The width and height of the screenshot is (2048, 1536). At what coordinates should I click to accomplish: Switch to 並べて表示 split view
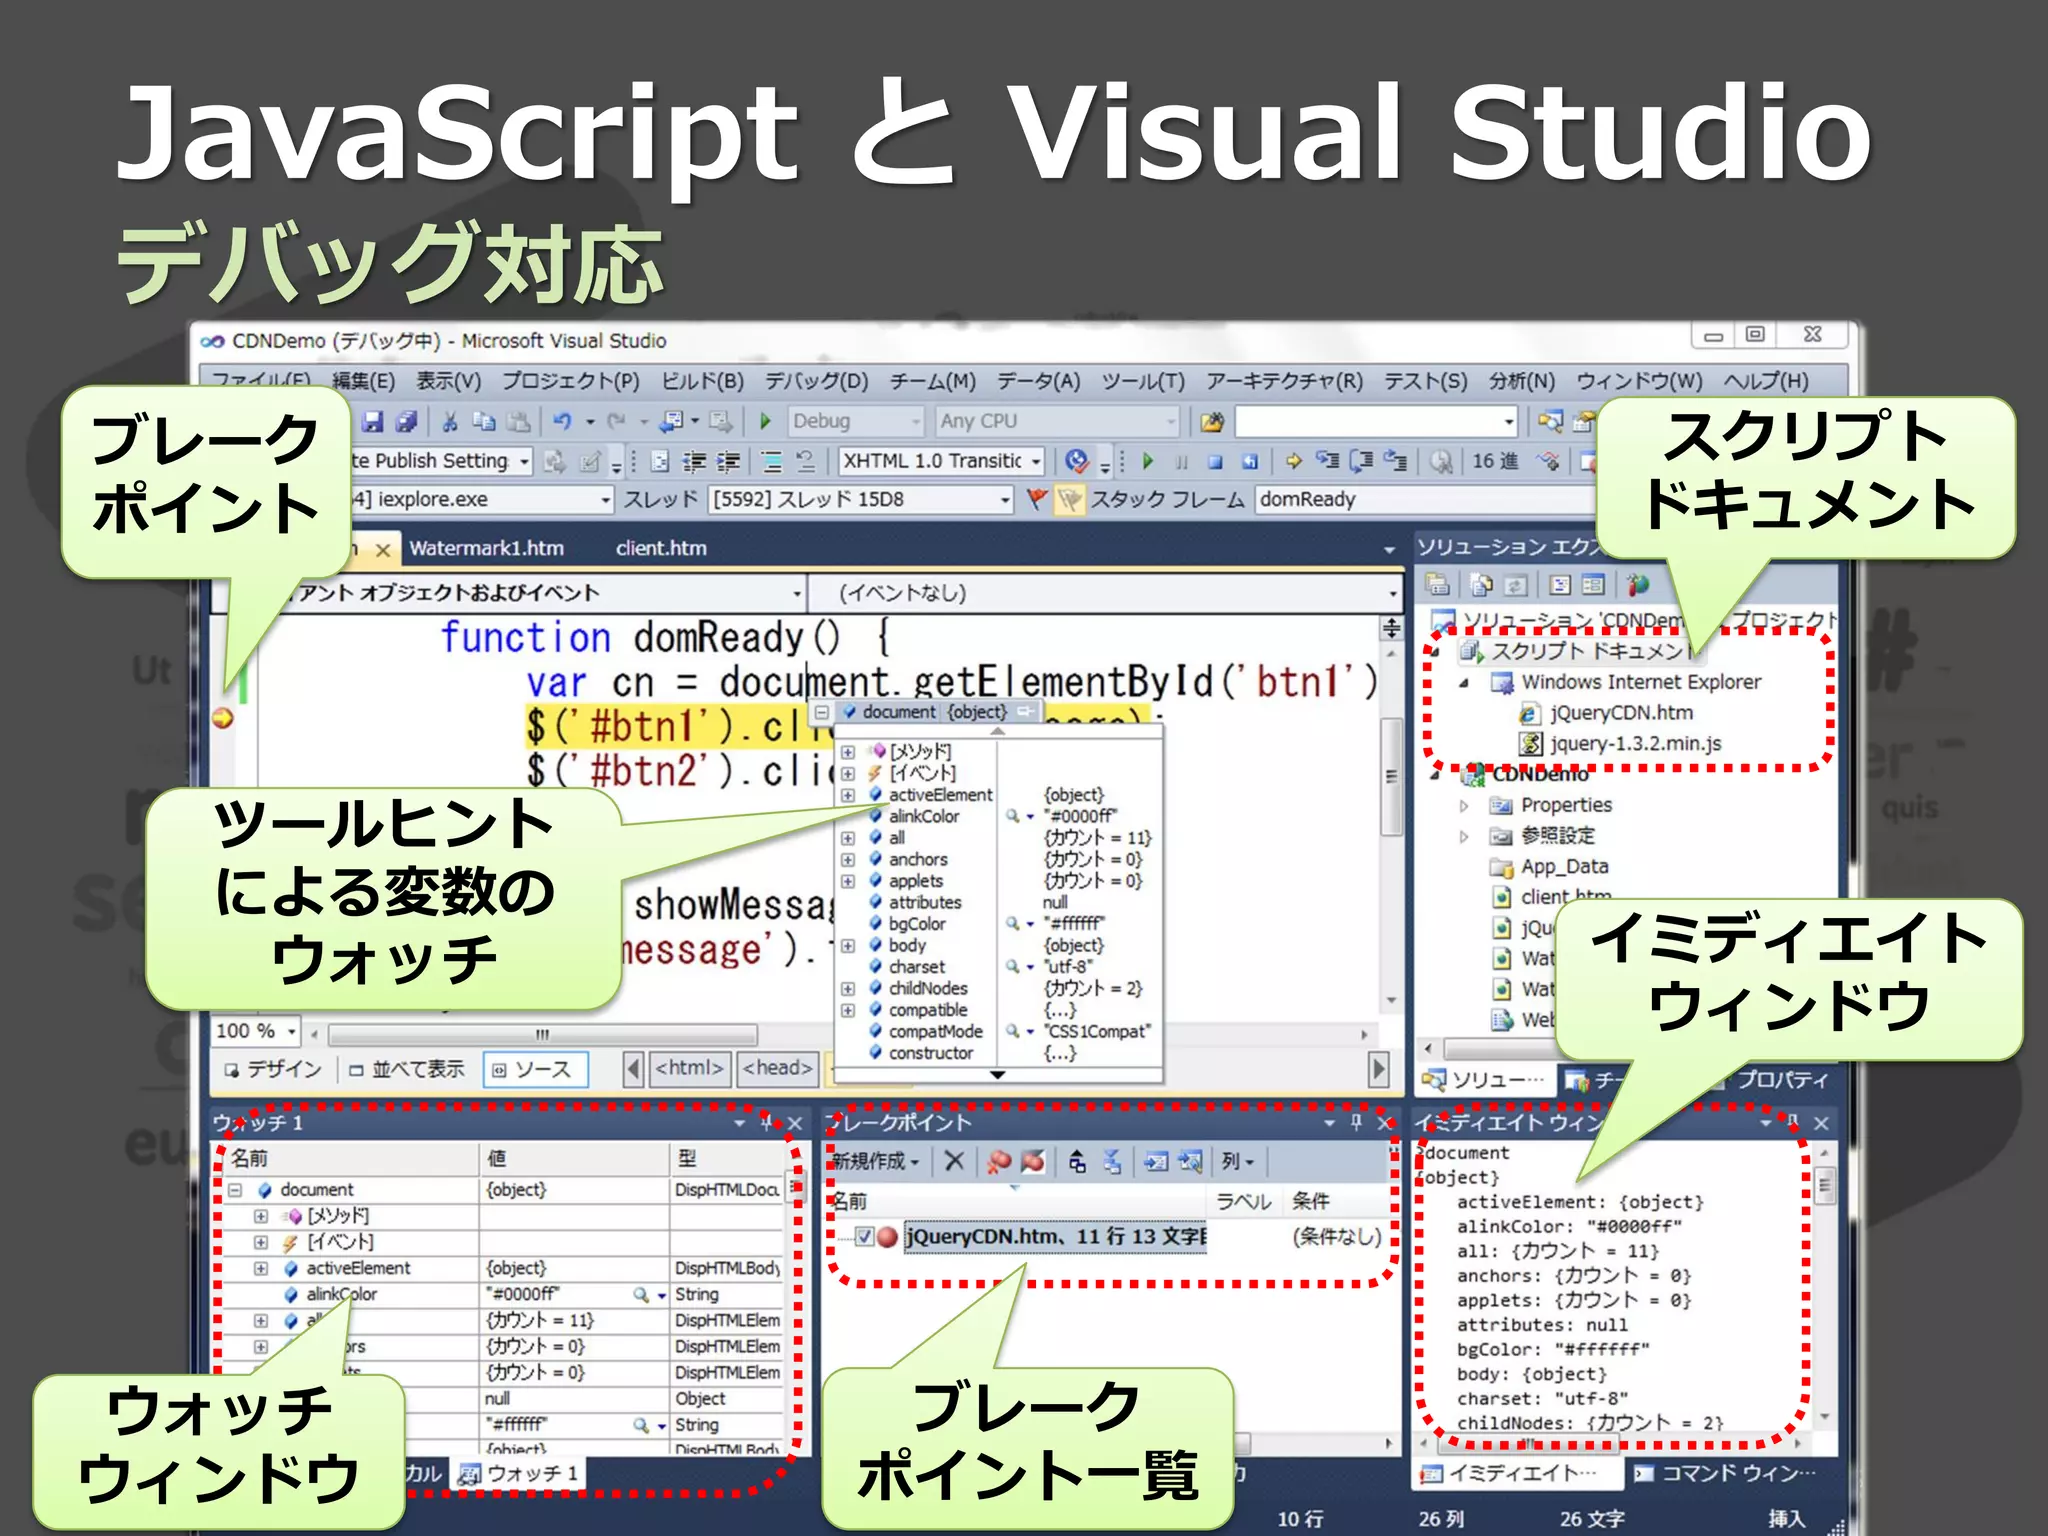click(x=407, y=1070)
